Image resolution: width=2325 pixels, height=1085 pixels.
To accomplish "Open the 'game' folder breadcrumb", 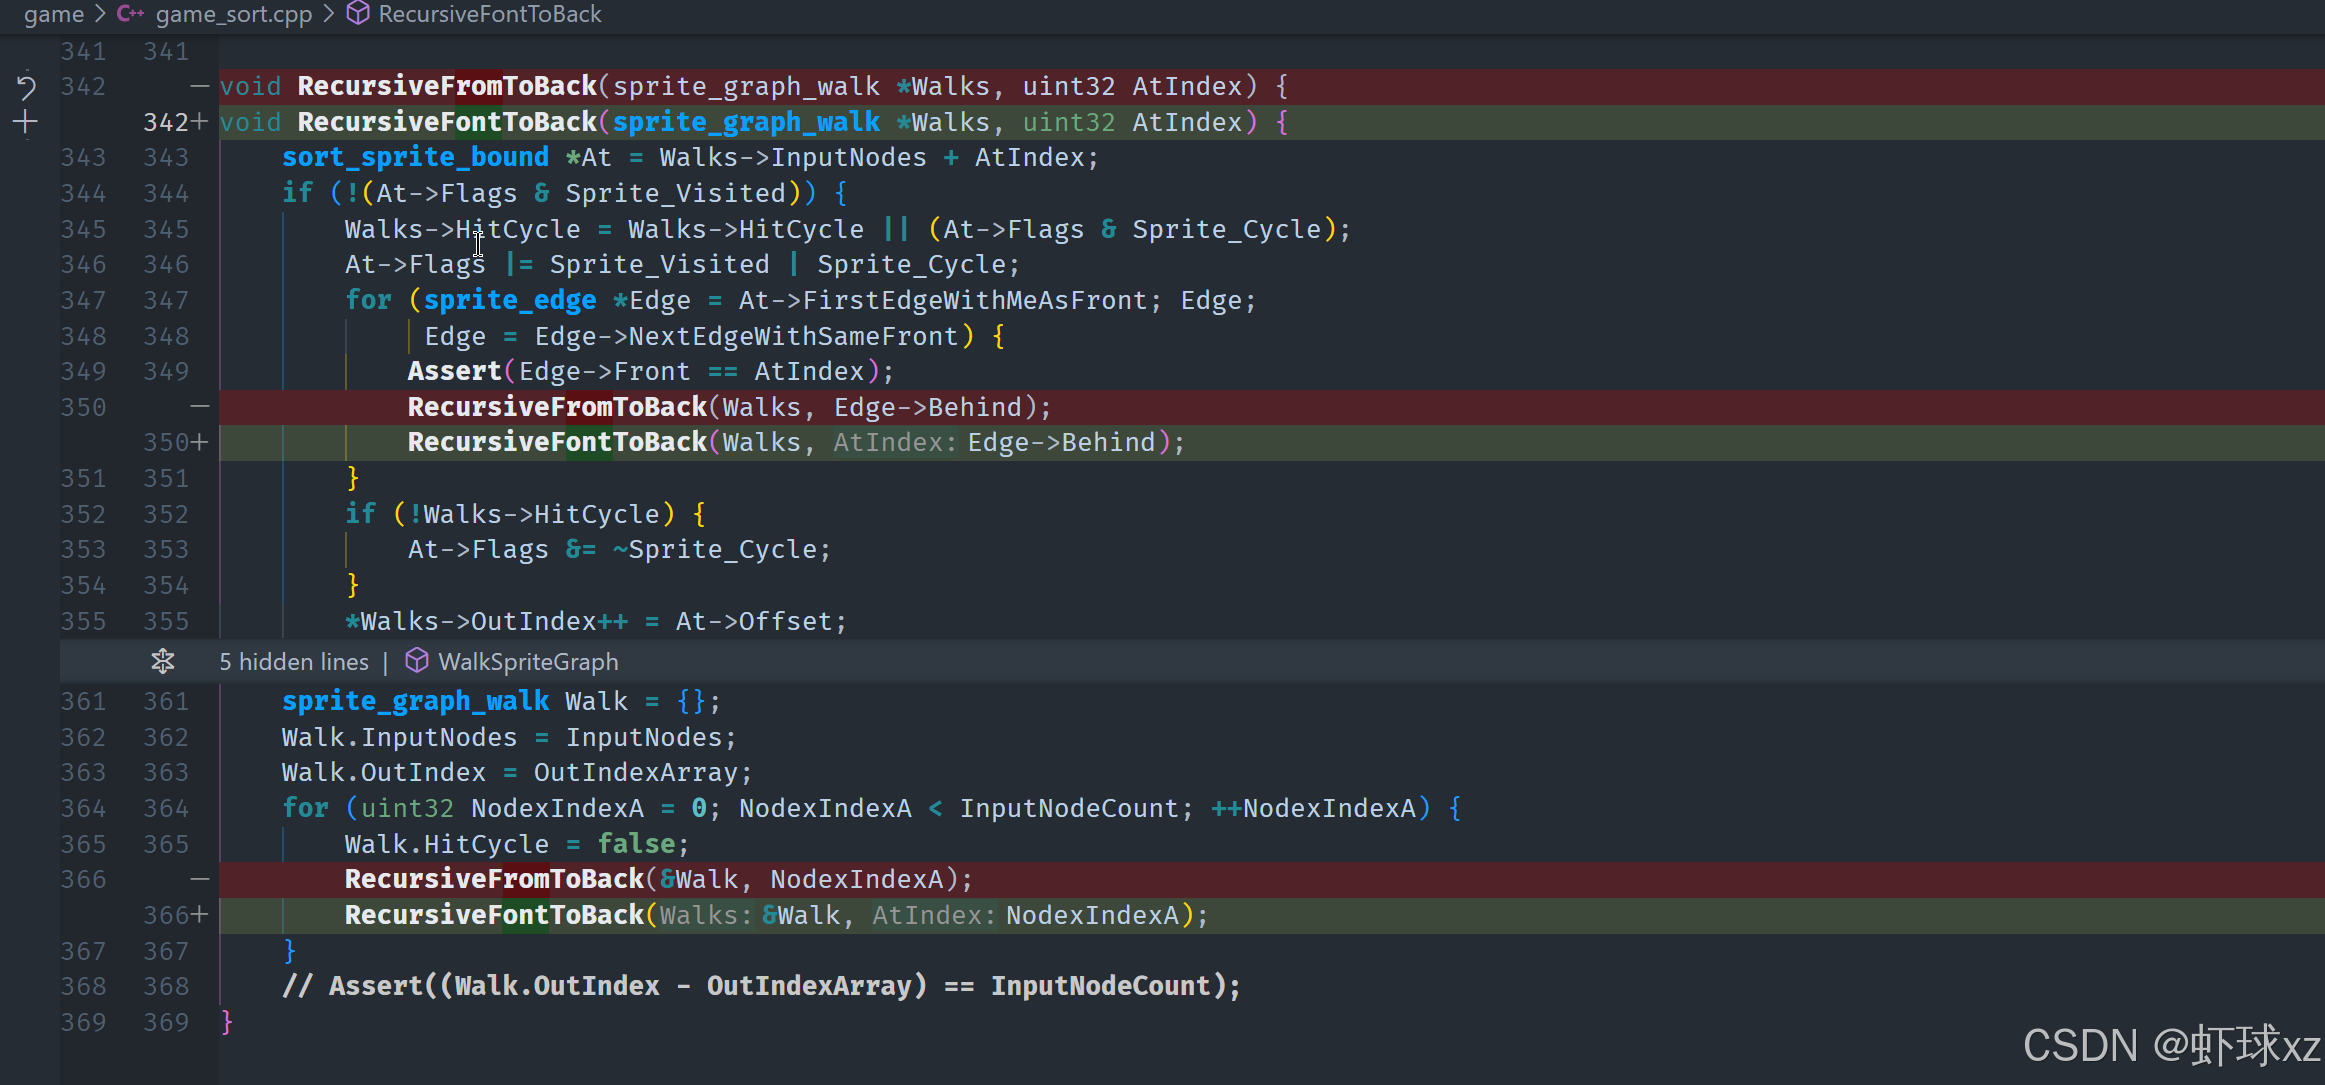I will coord(54,14).
